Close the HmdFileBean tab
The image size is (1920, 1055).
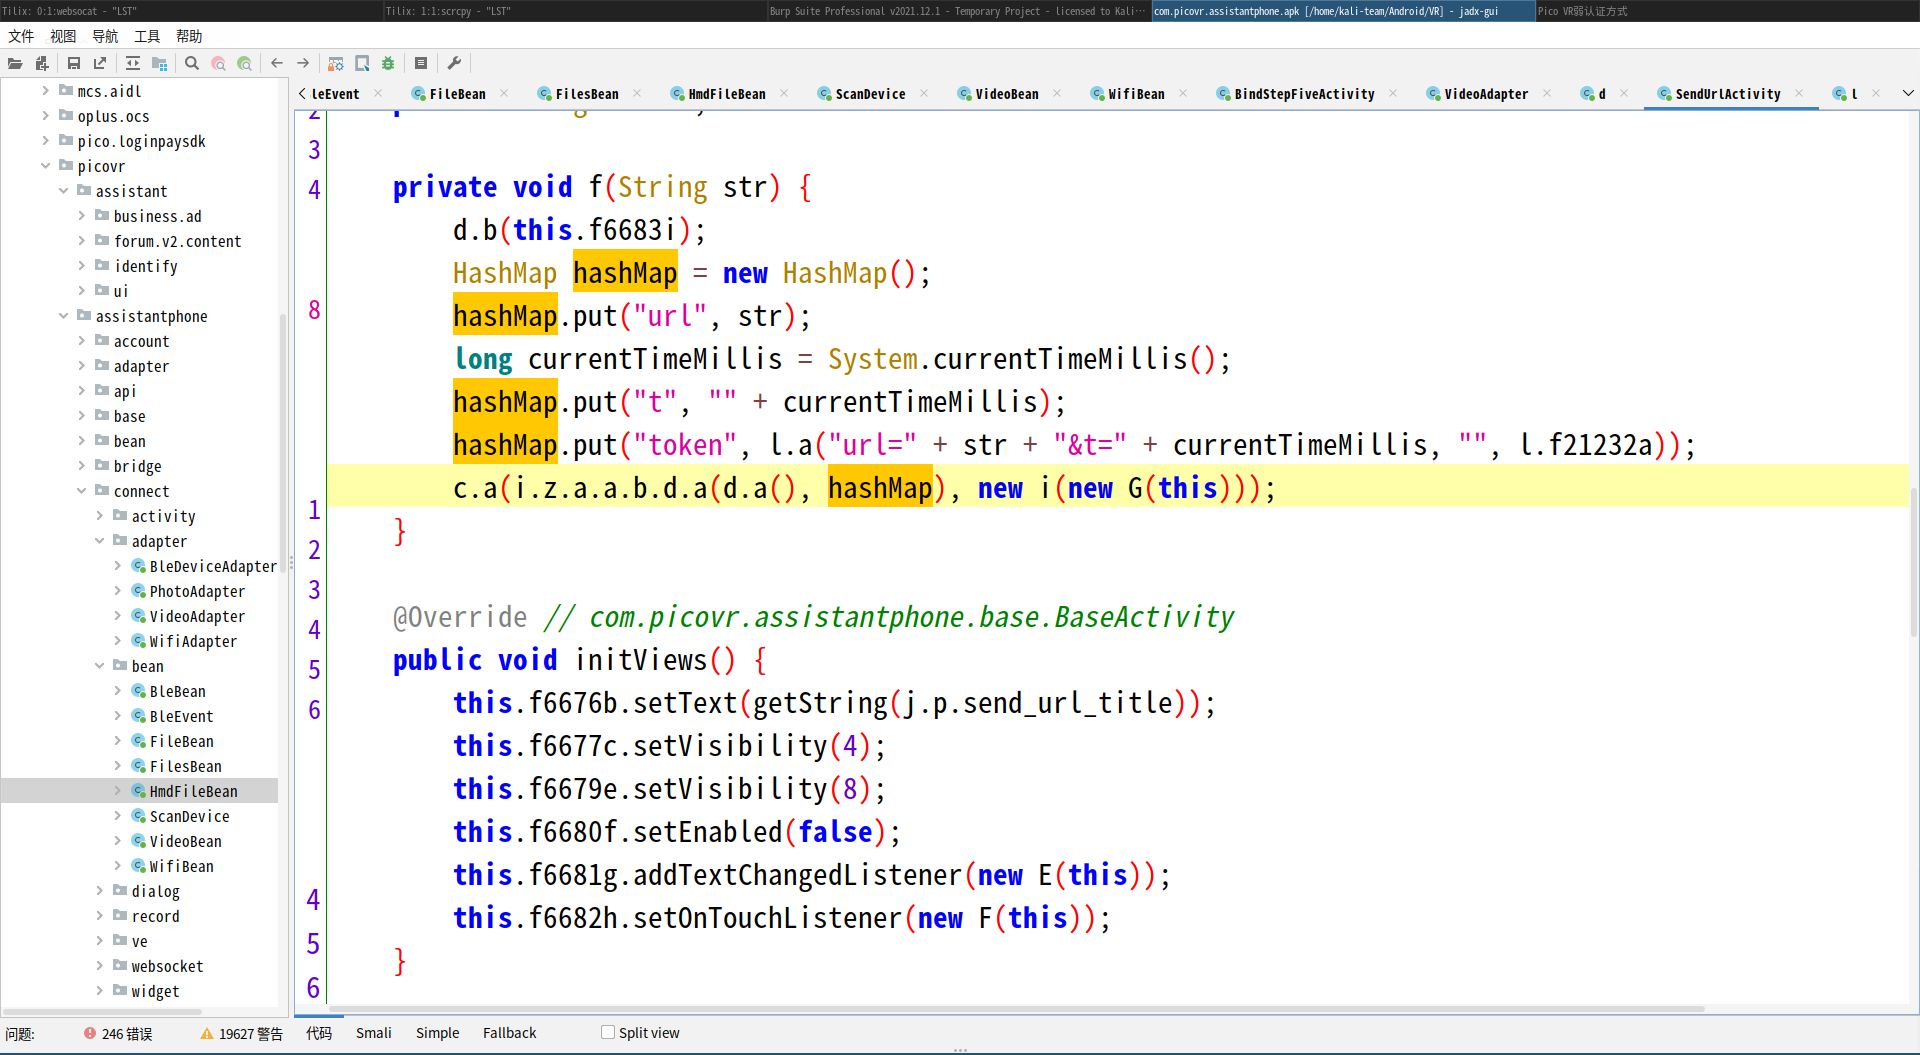coord(784,93)
